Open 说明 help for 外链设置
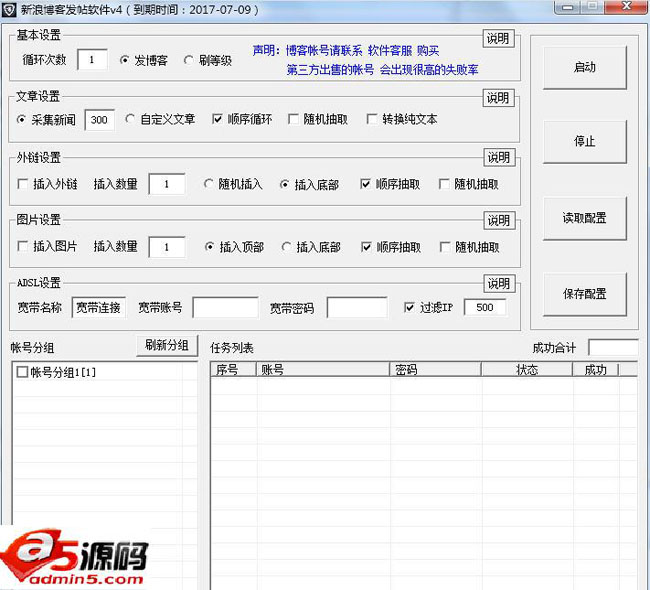 [x=499, y=158]
